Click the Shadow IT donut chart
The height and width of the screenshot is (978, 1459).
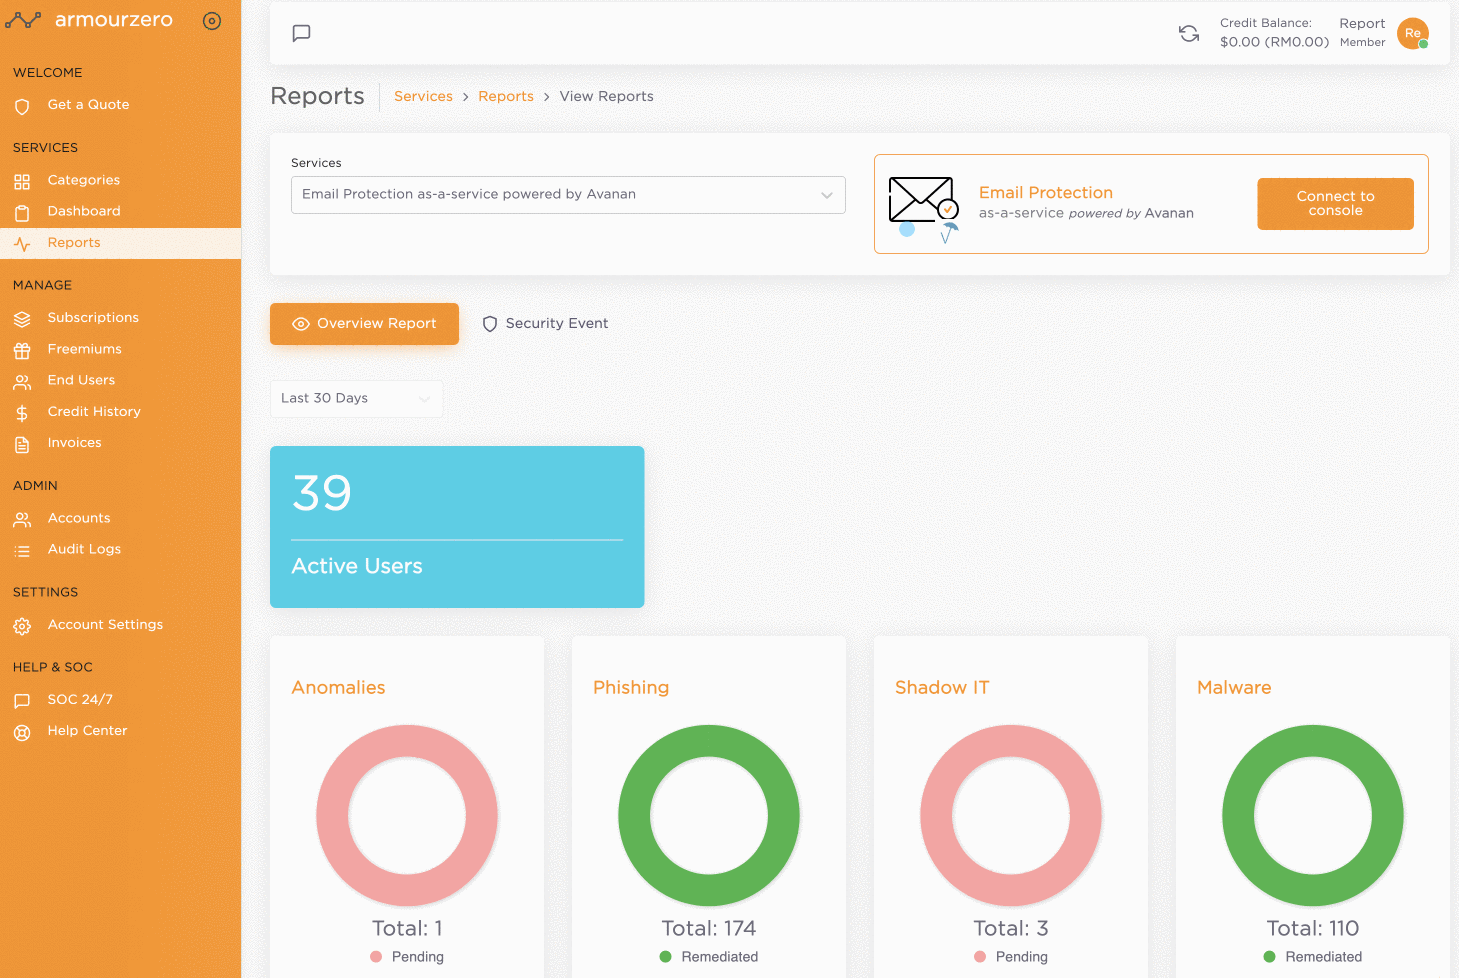pos(1011,816)
